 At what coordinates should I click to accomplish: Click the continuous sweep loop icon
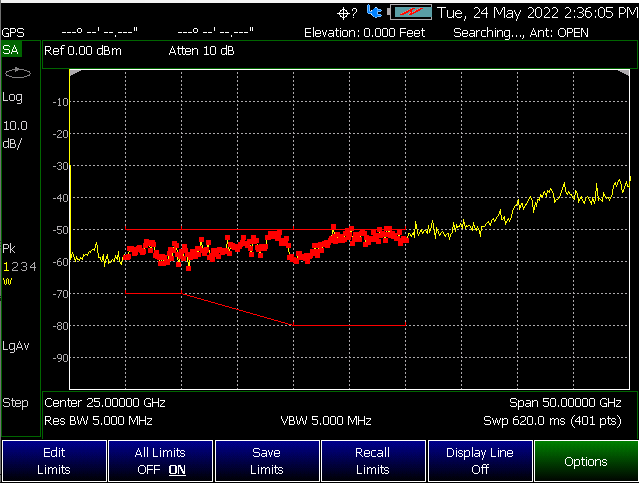click(18, 73)
